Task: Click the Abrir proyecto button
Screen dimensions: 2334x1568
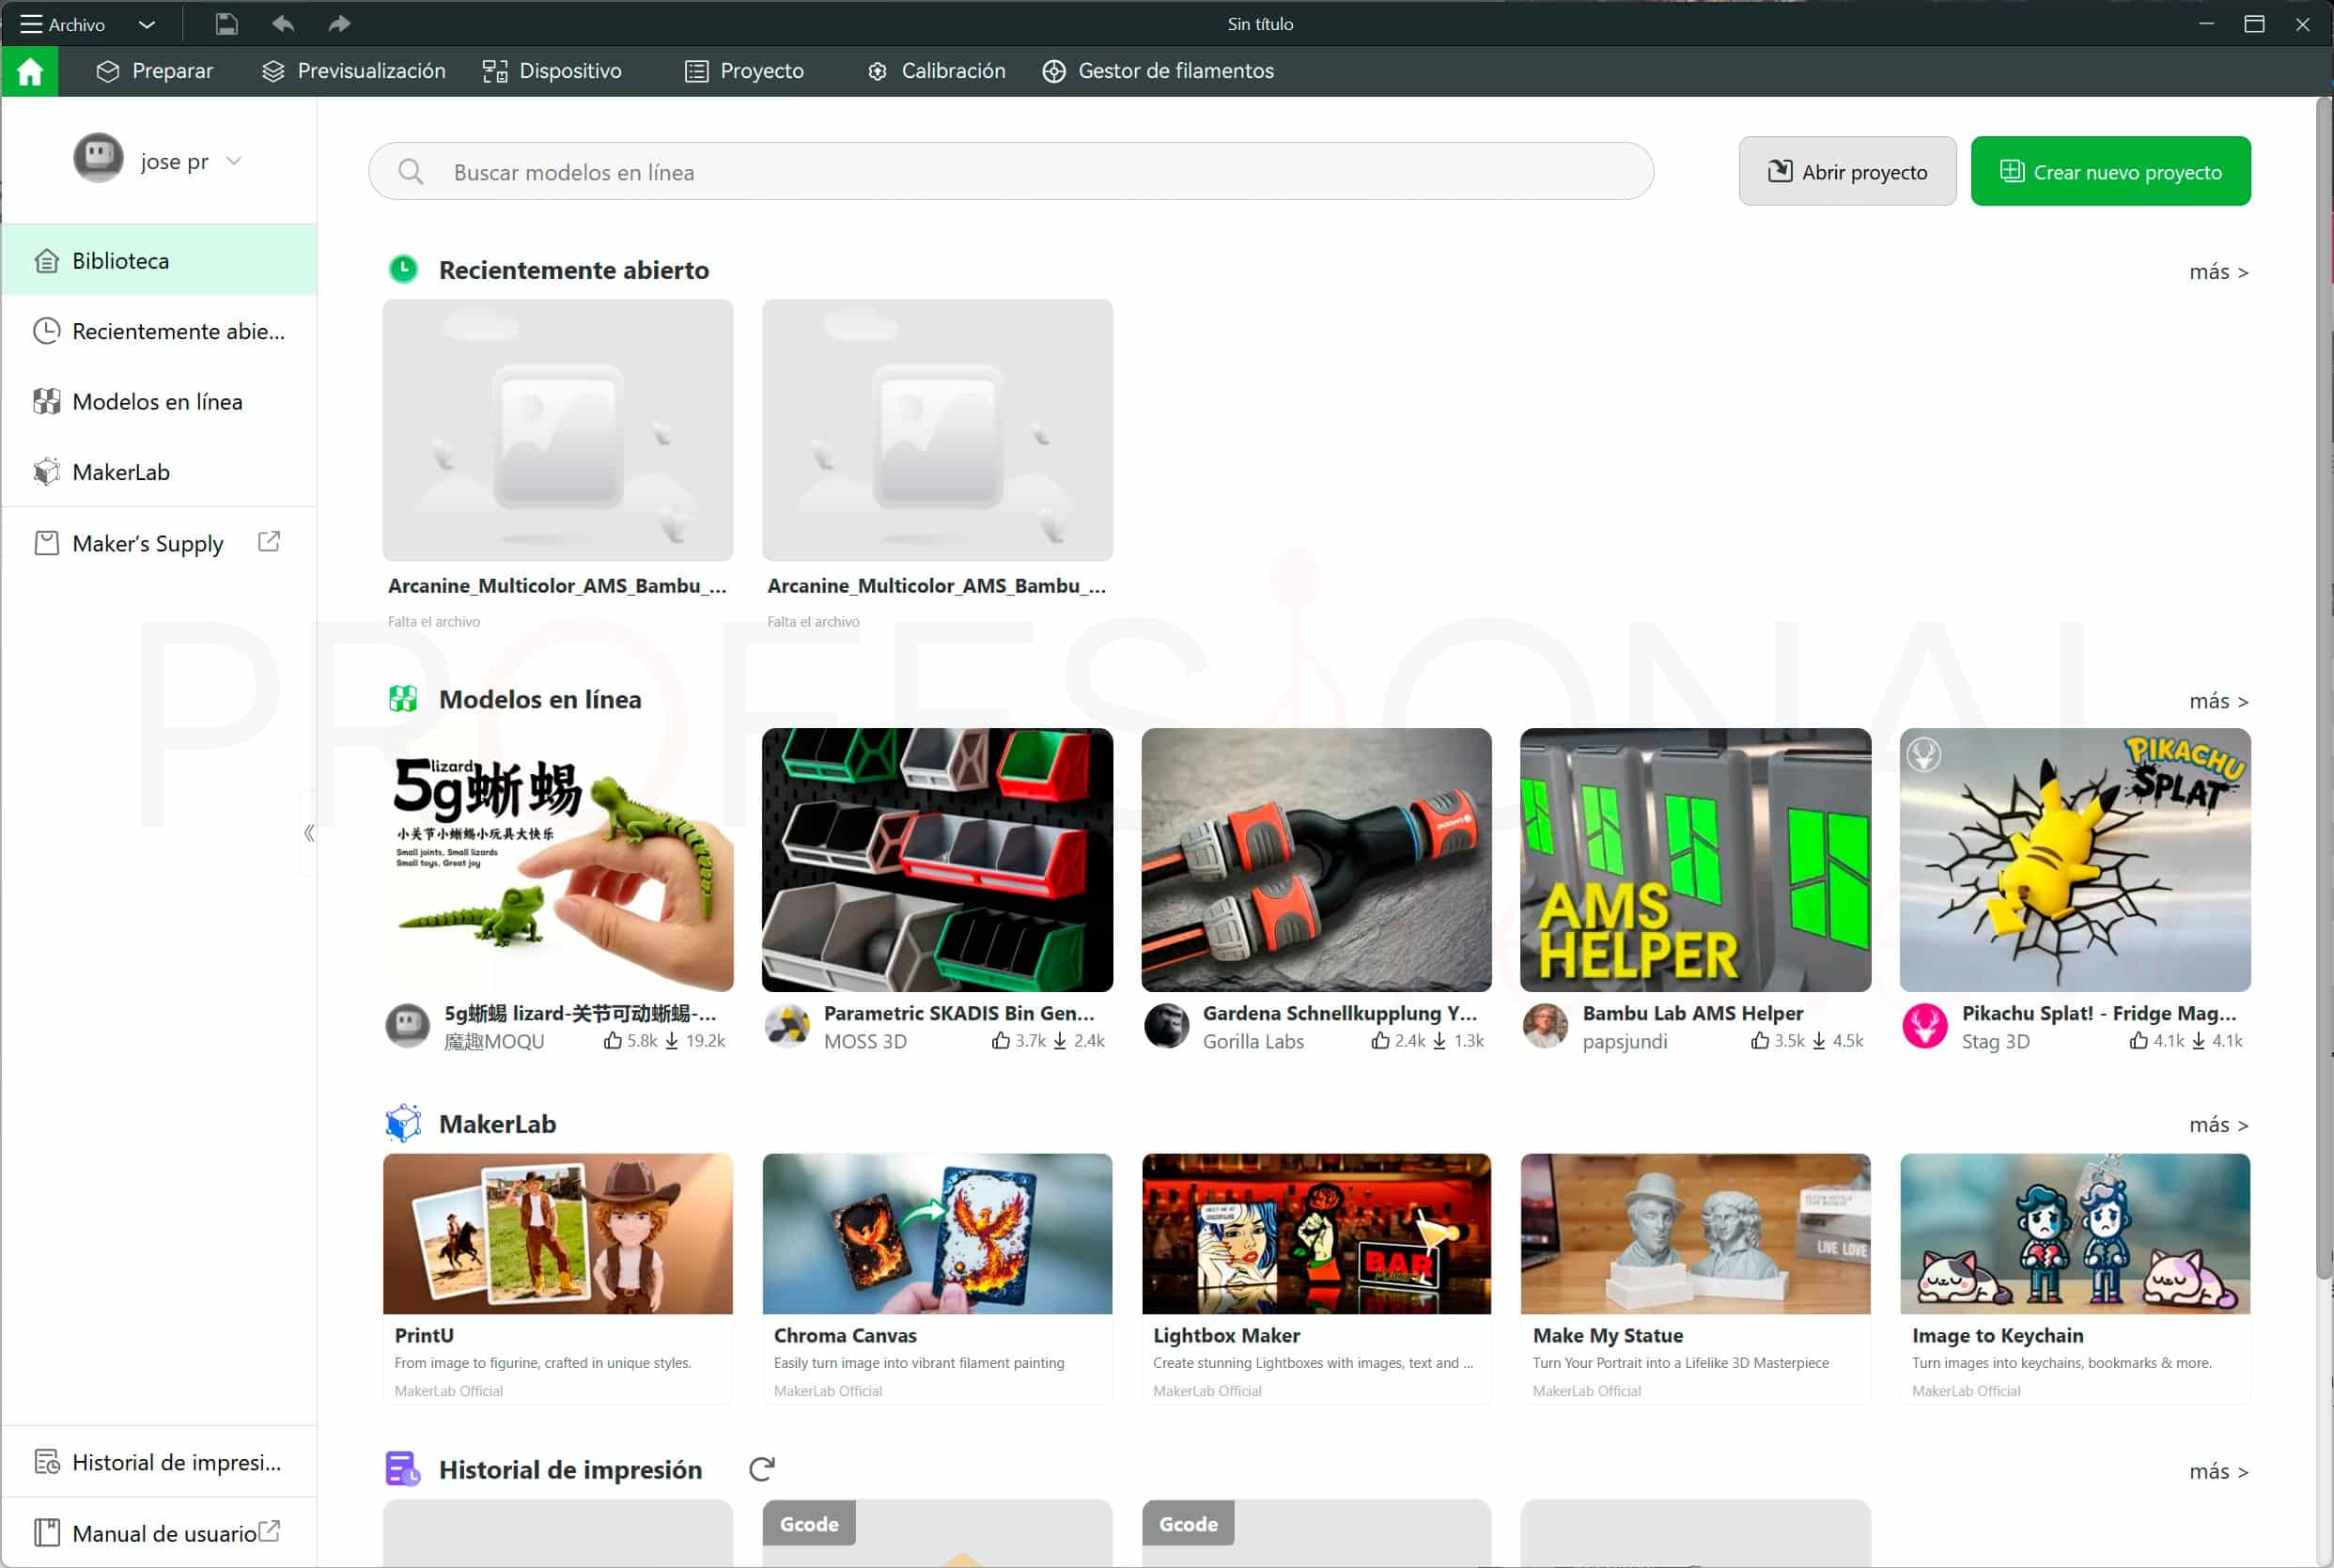Action: point(1847,171)
